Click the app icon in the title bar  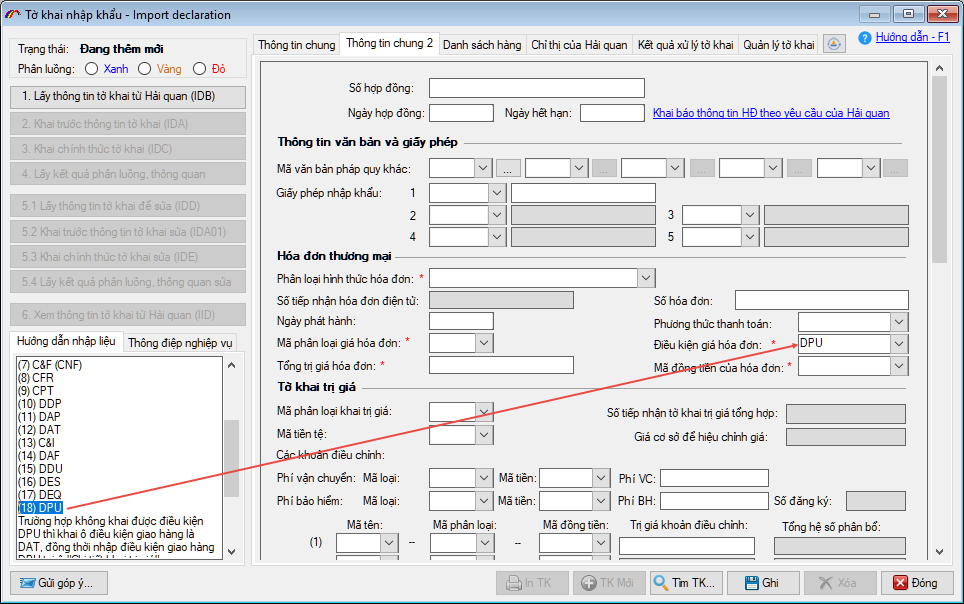click(x=13, y=15)
